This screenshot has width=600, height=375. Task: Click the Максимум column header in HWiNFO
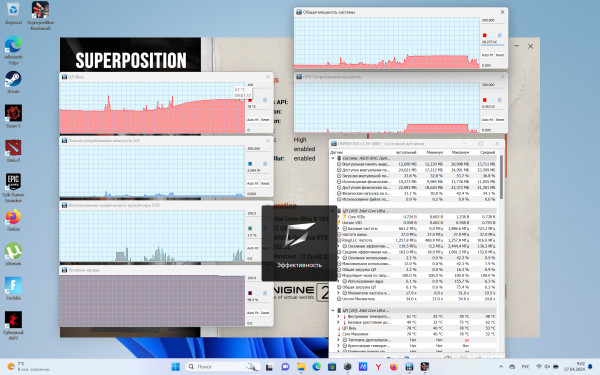click(x=460, y=152)
